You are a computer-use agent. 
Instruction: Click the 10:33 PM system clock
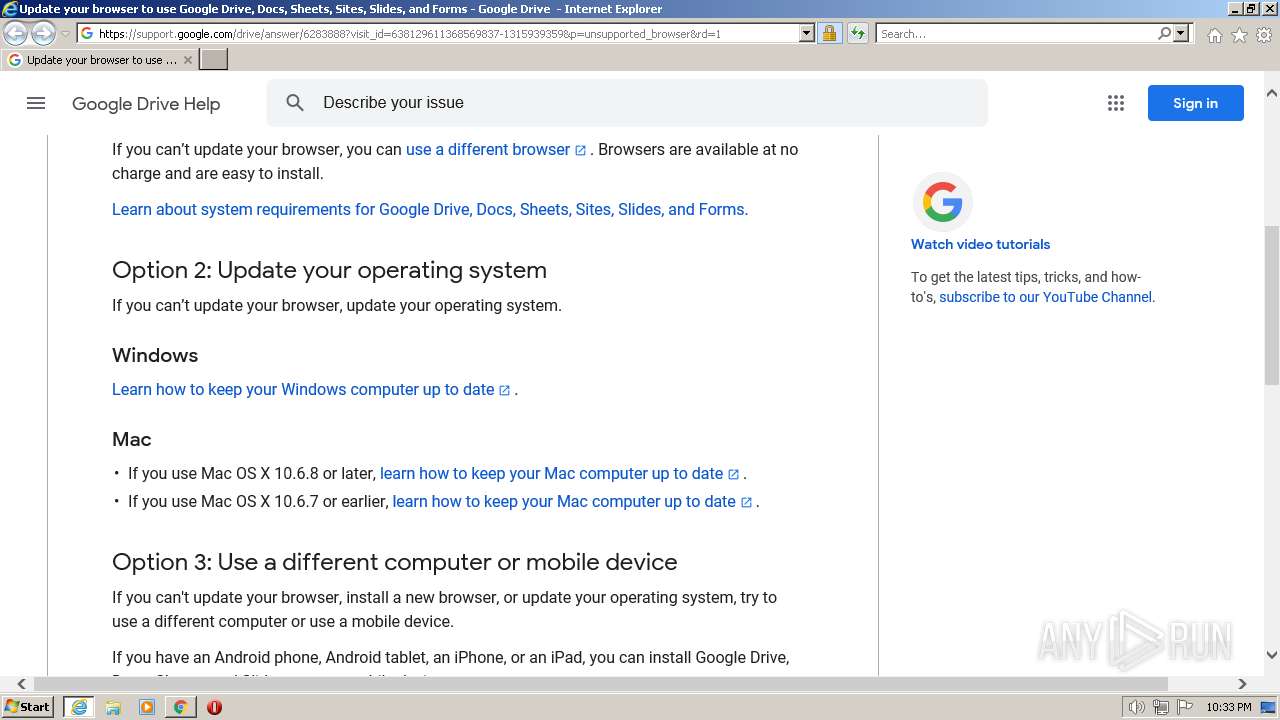point(1228,707)
